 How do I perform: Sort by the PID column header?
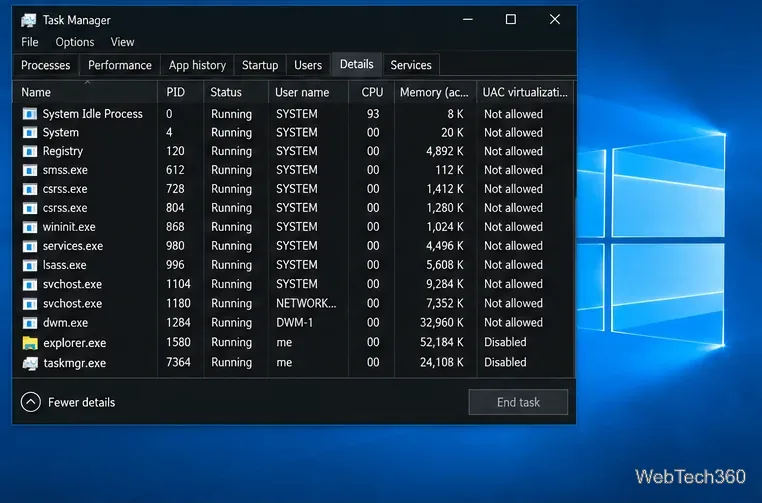180,92
